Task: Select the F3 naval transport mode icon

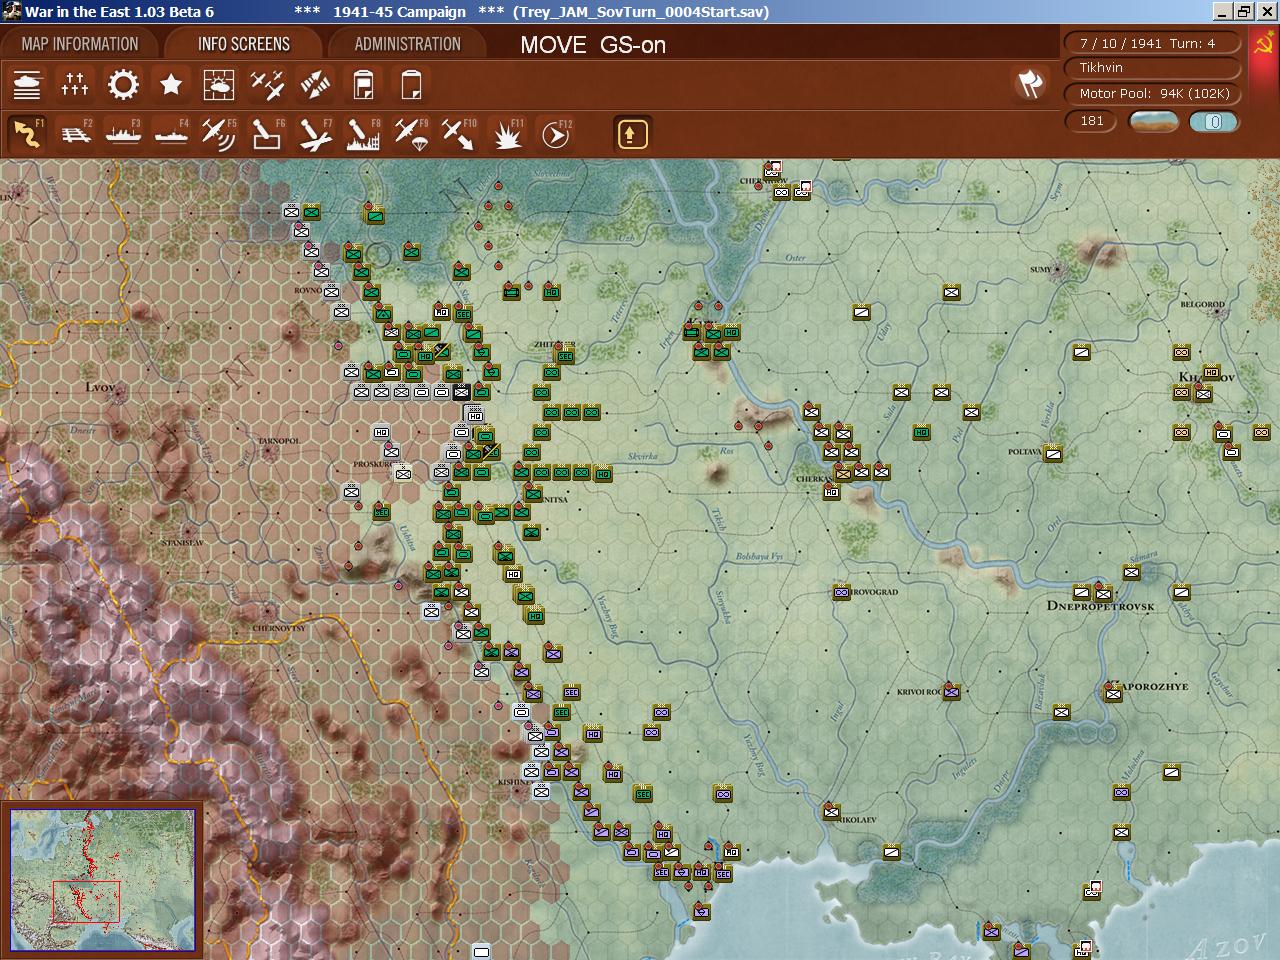Action: tap(123, 133)
